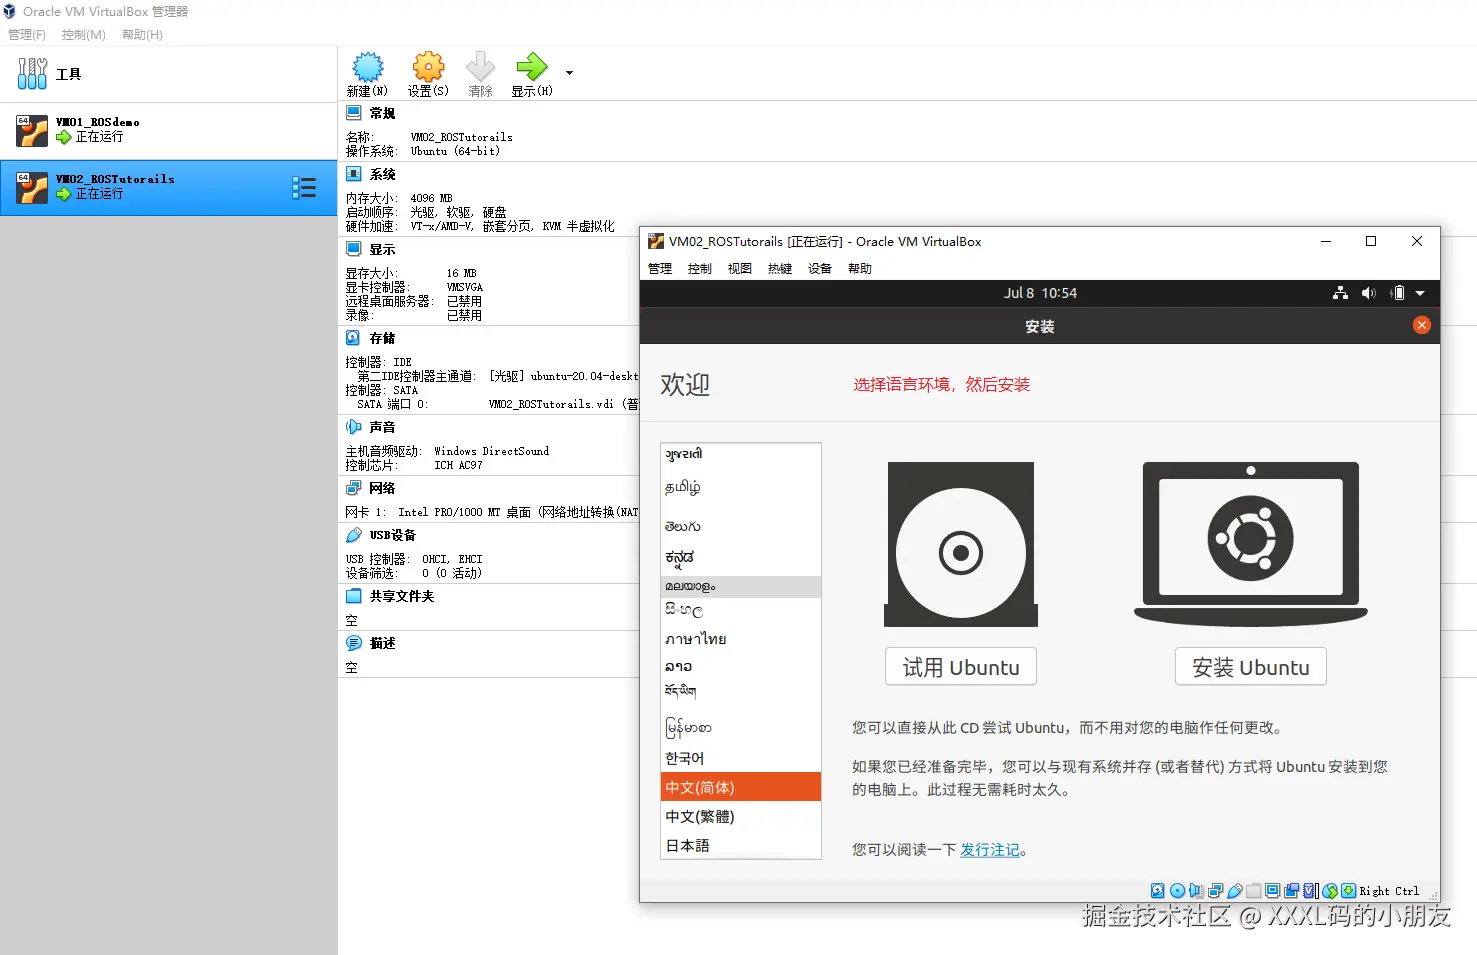Click the New VM toolbar icon

[367, 67]
